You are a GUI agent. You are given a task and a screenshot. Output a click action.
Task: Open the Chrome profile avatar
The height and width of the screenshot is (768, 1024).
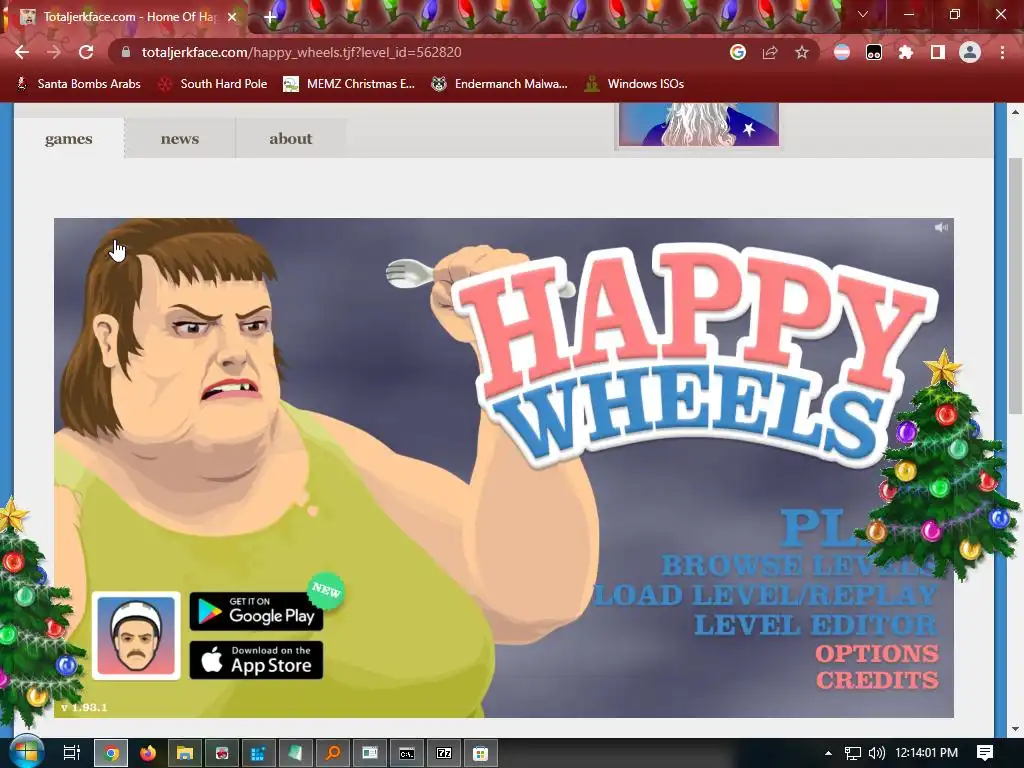(970, 52)
